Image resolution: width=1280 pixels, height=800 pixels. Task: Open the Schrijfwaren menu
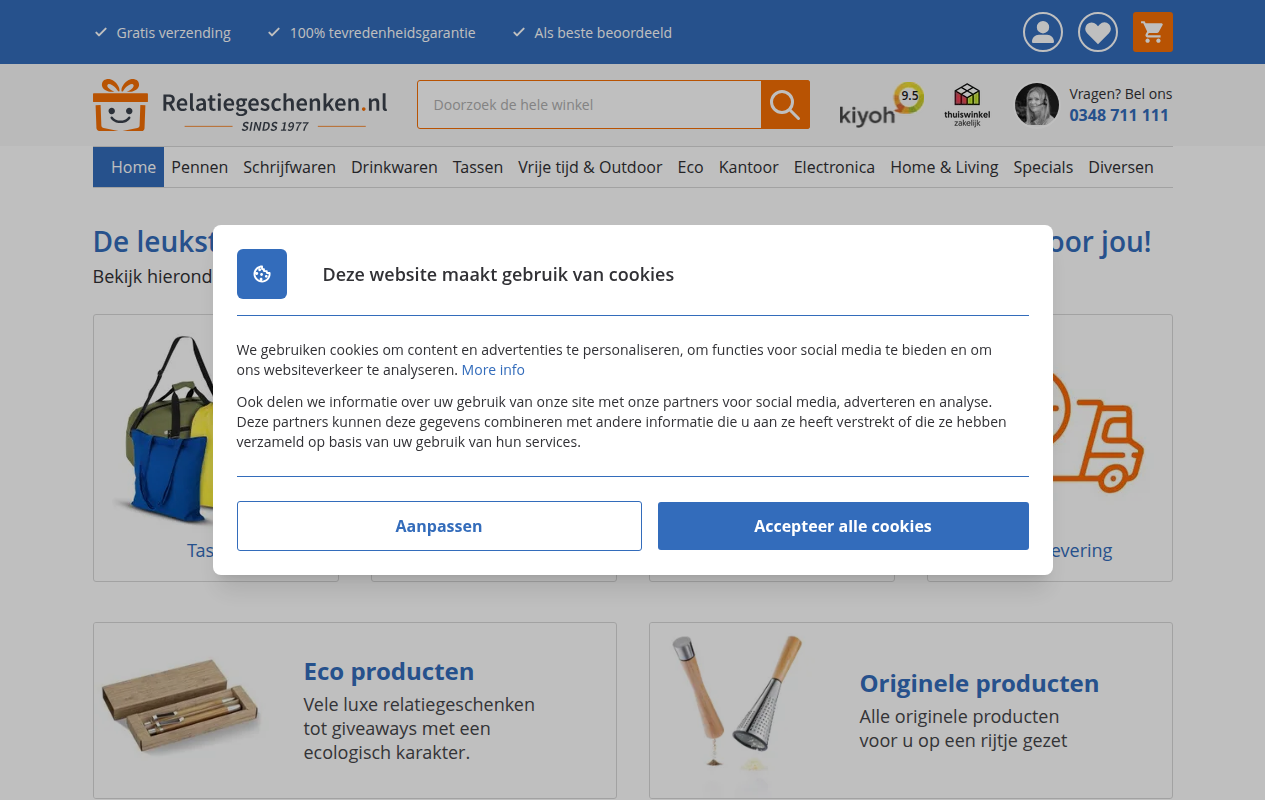point(289,167)
